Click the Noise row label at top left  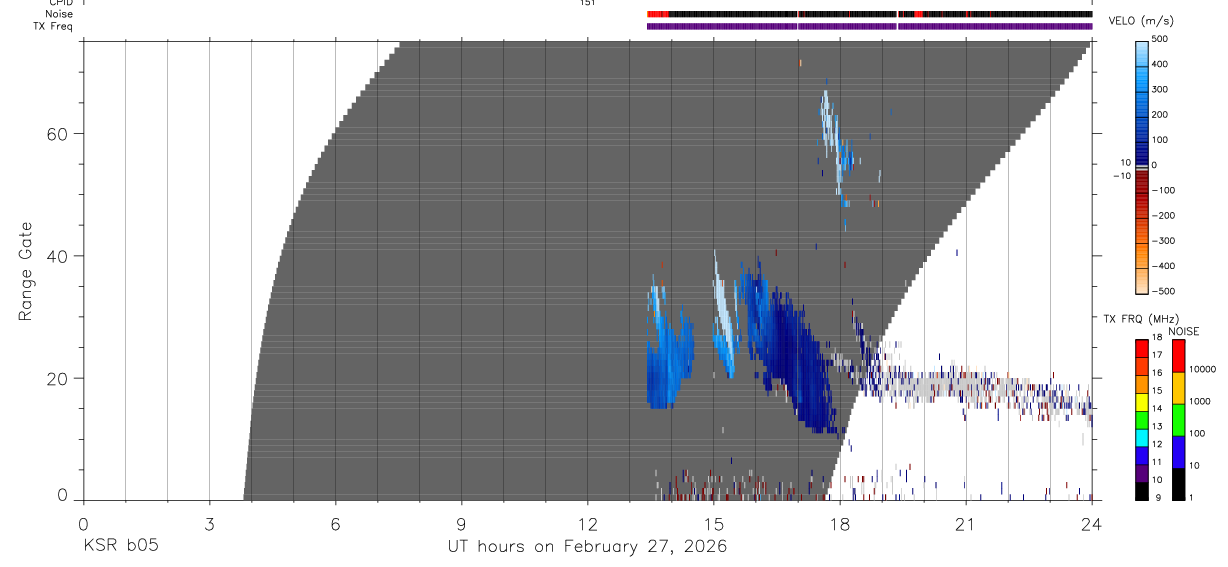59,14
